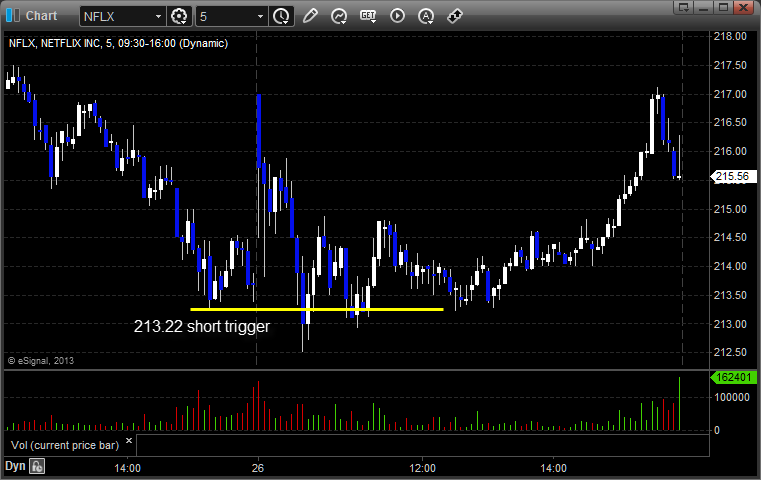This screenshot has width=761, height=480.
Task: Toggle the lock icon beside Dyn
Action: pyautogui.click(x=37, y=466)
